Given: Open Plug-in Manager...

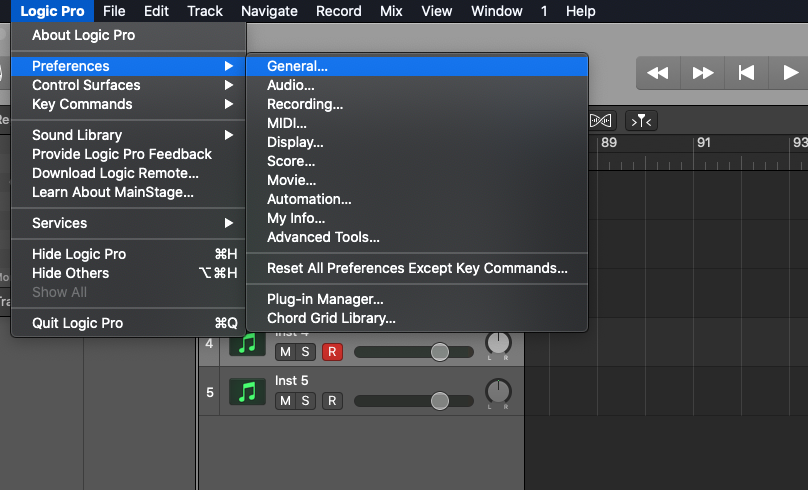Looking at the screenshot, I should coord(417,299).
